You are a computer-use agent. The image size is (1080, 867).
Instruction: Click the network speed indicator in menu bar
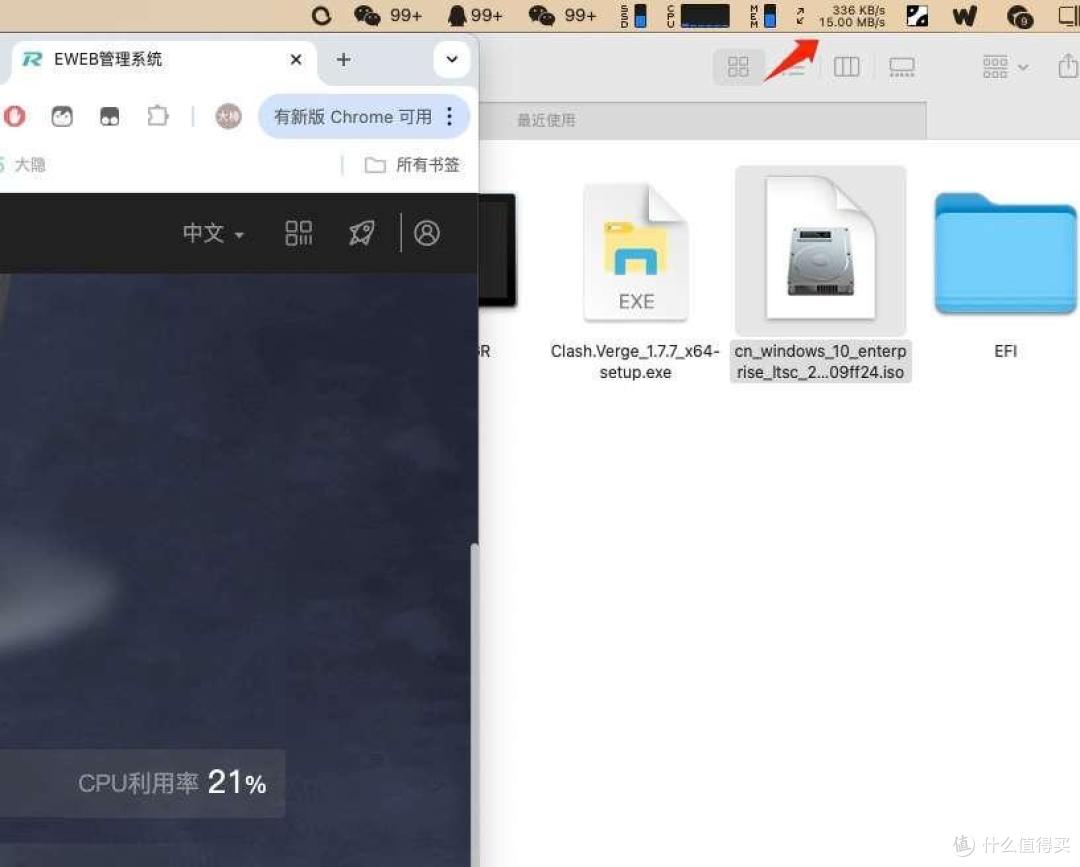tap(840, 16)
